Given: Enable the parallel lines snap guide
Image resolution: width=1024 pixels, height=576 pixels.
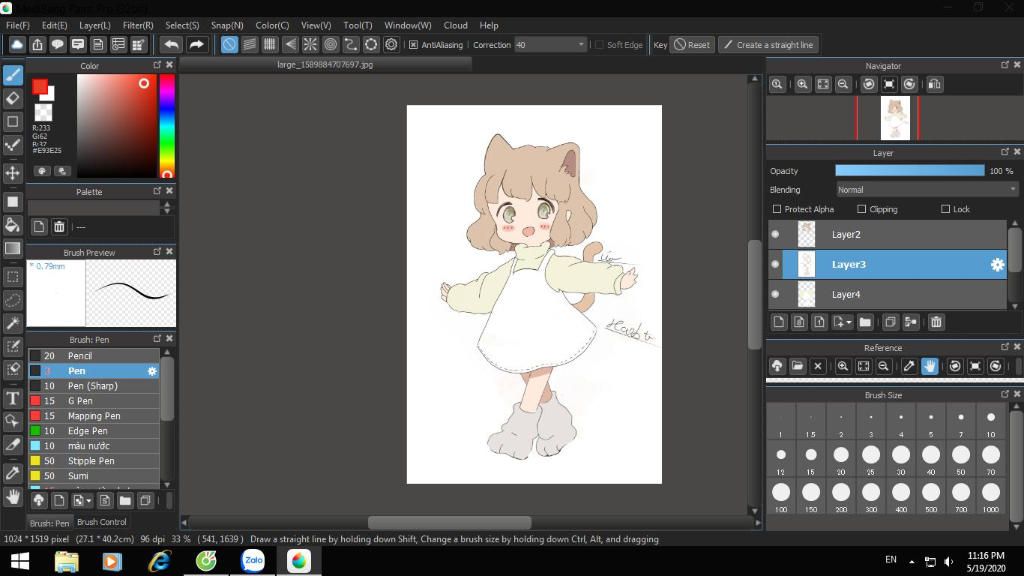Looking at the screenshot, I should point(249,44).
